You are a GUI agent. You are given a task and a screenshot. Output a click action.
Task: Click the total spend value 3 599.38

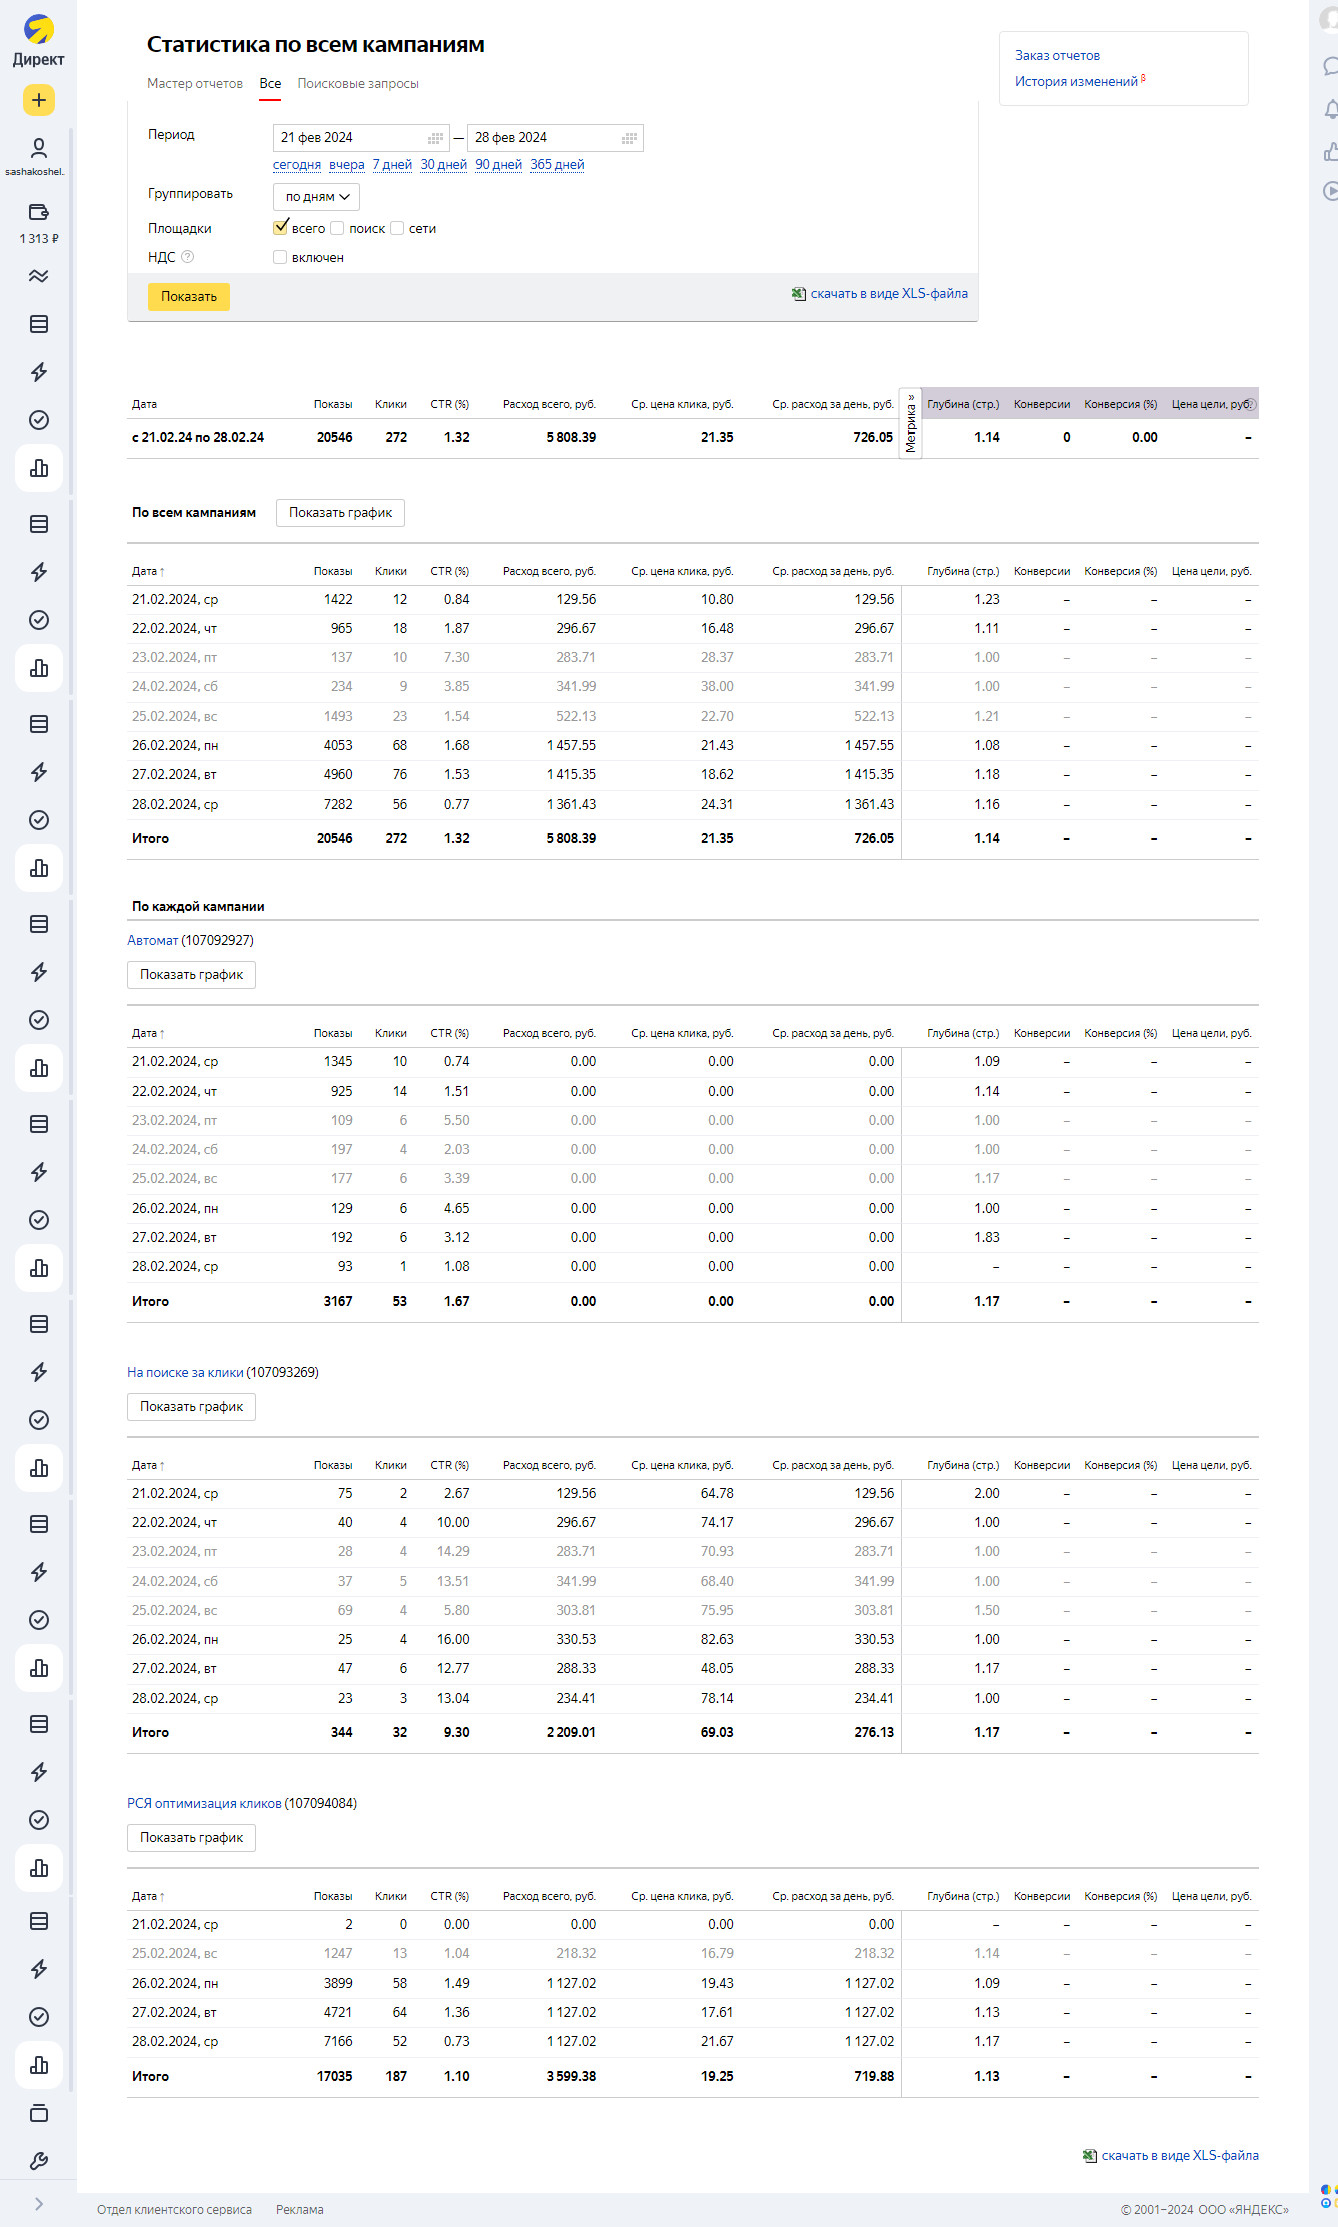pos(571,2077)
